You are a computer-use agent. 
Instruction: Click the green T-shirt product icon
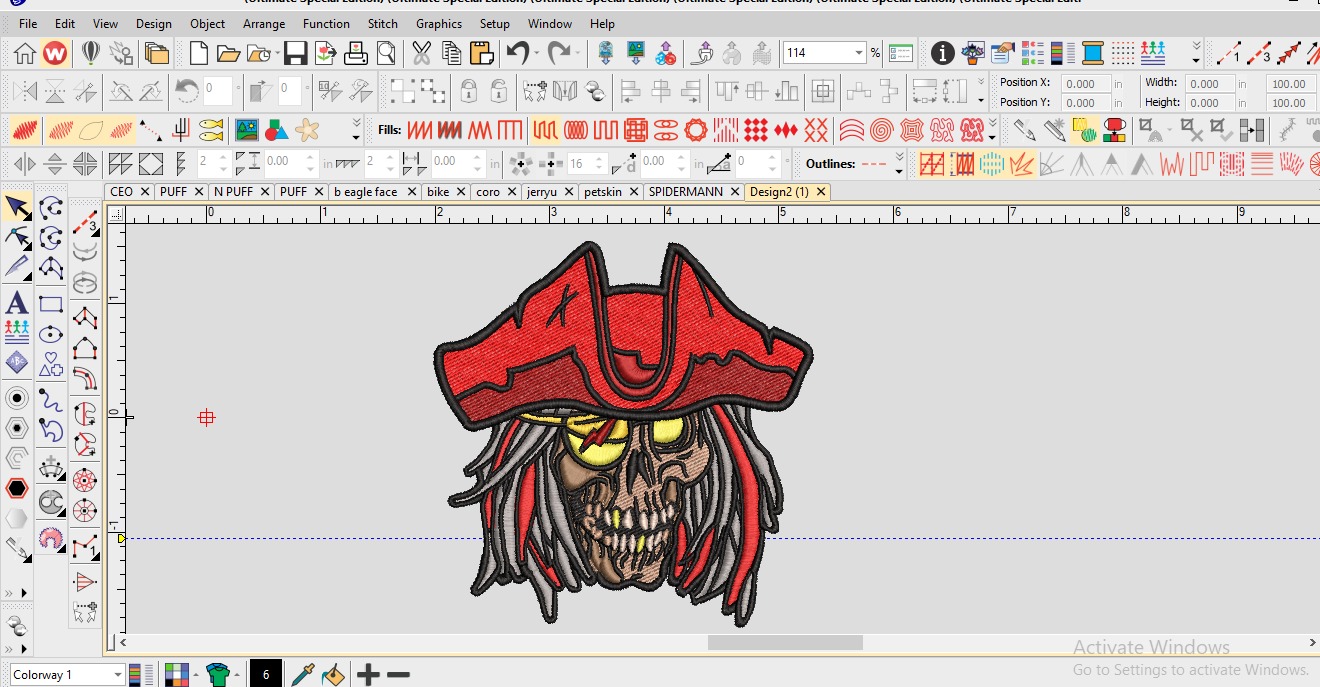[217, 675]
